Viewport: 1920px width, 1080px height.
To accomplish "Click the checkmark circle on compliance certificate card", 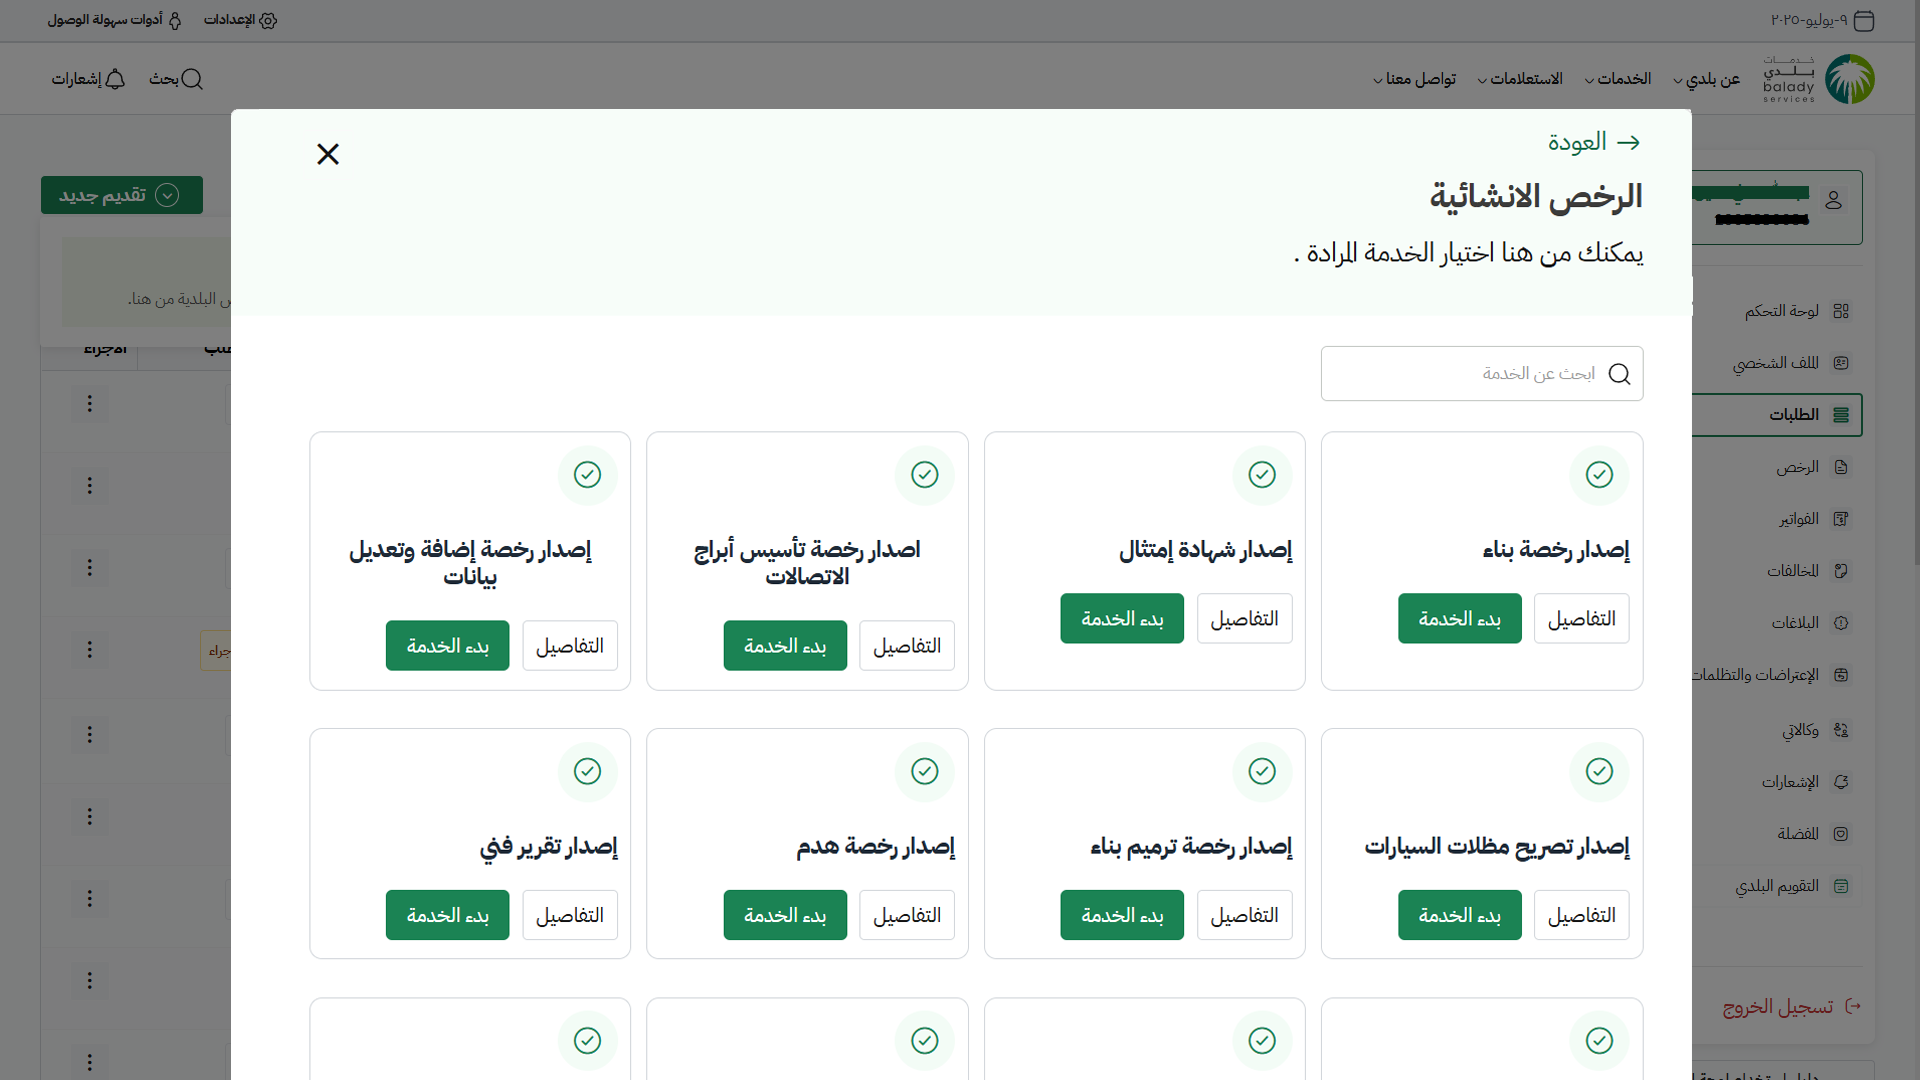I will click(x=1262, y=475).
